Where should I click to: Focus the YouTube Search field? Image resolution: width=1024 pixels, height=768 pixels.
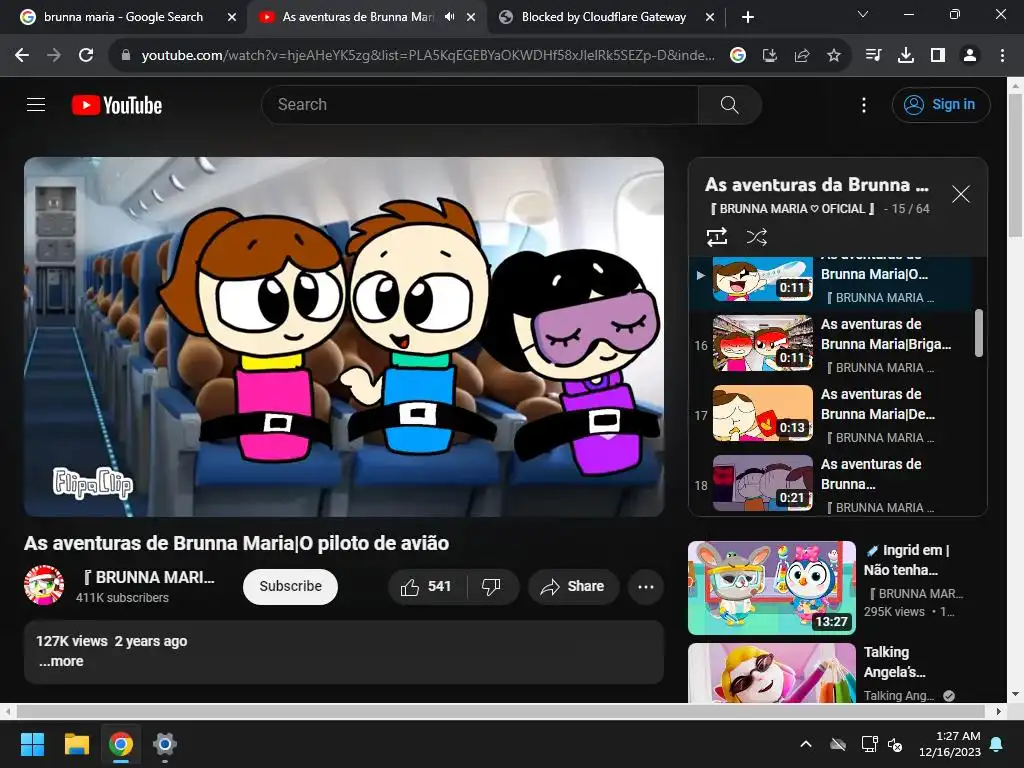(480, 104)
